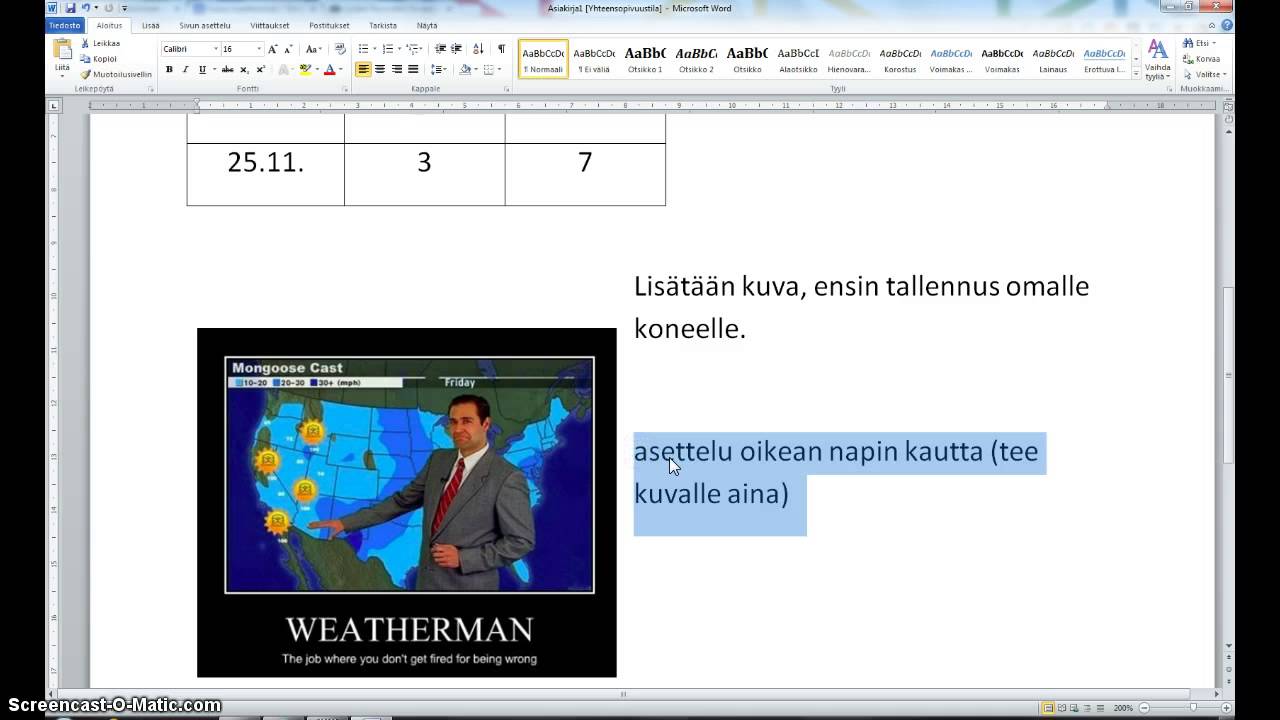Screen dimensions: 1280x720
Task: Activate the Muotoilusivellin format painter
Action: coord(116,74)
